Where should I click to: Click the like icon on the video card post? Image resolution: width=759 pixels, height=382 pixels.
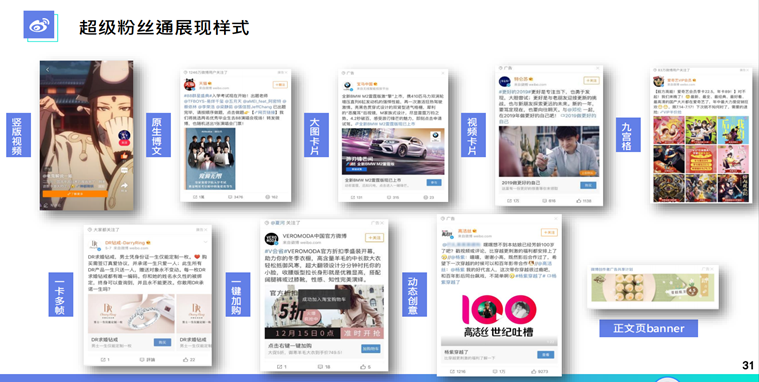tap(578, 200)
